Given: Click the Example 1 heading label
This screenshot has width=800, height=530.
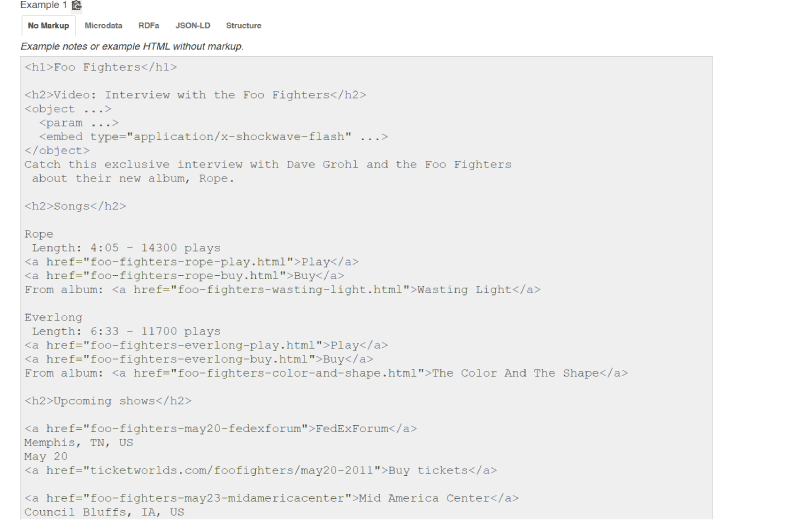Looking at the screenshot, I should tap(43, 5).
